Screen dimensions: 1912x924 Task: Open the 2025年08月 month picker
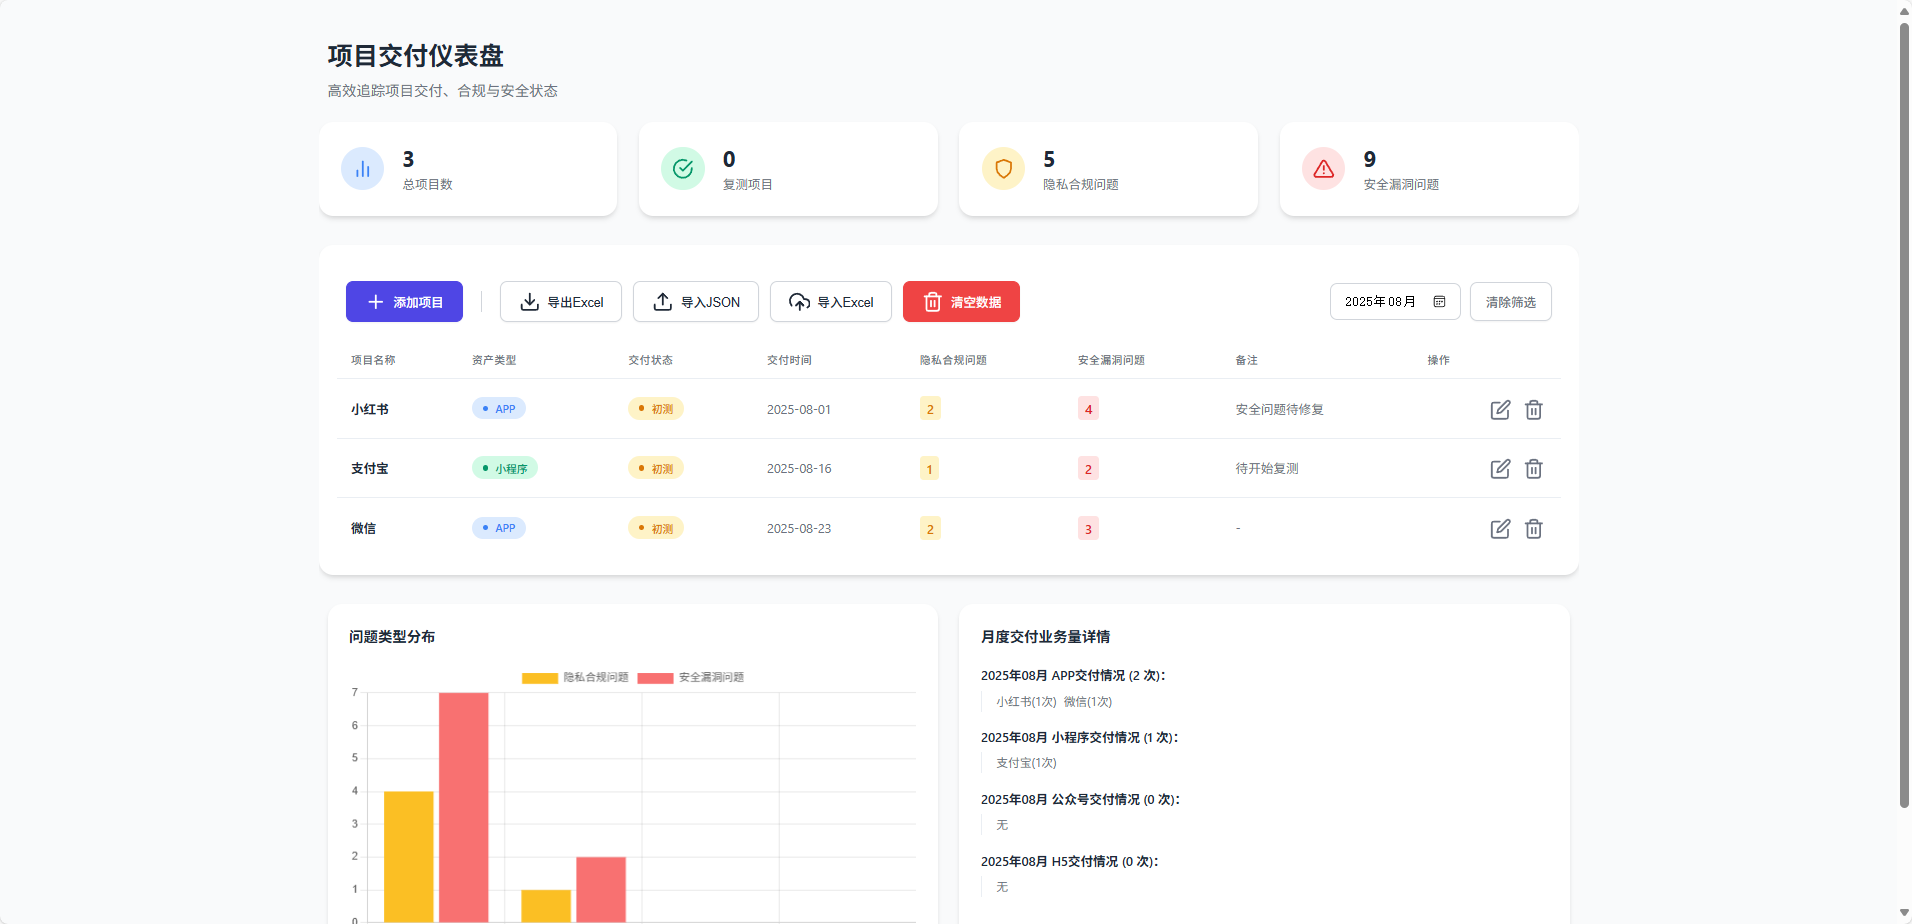click(x=1380, y=302)
